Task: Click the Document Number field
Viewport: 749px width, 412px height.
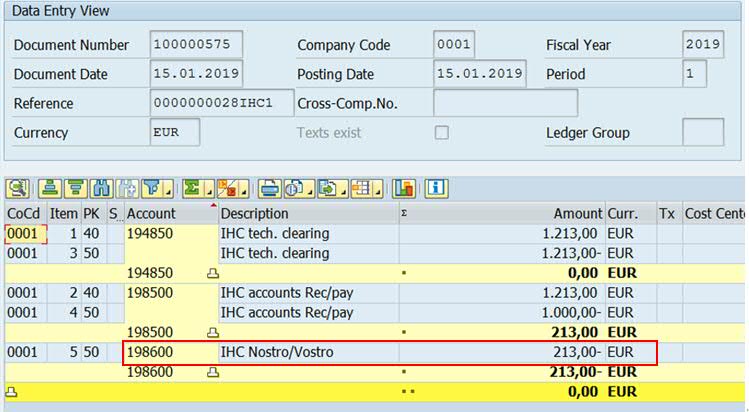Action: point(196,45)
